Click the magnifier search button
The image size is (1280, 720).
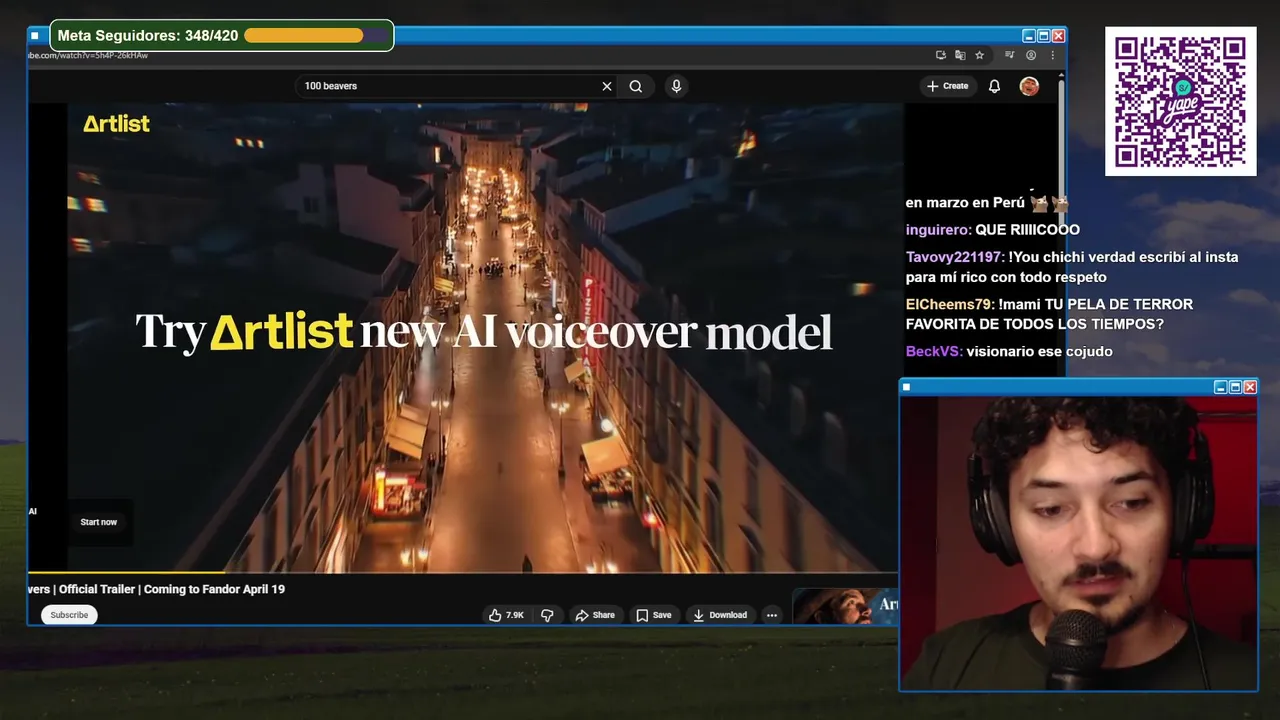point(636,86)
